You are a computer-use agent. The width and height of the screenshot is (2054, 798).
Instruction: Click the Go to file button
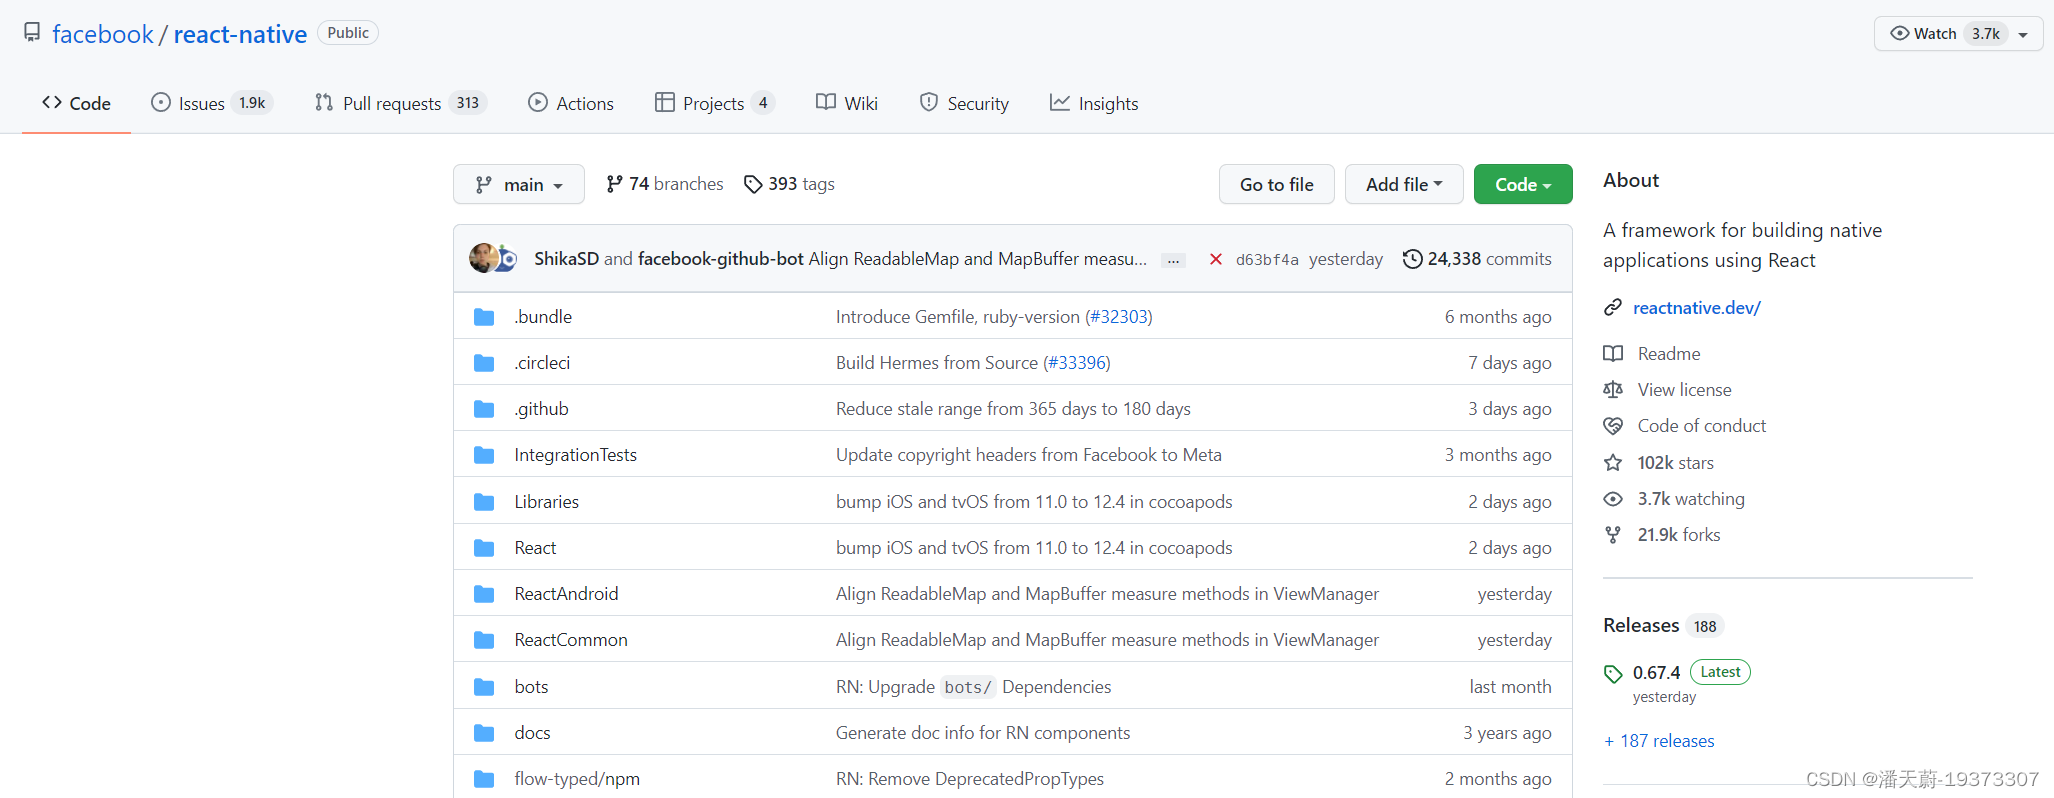coord(1277,184)
